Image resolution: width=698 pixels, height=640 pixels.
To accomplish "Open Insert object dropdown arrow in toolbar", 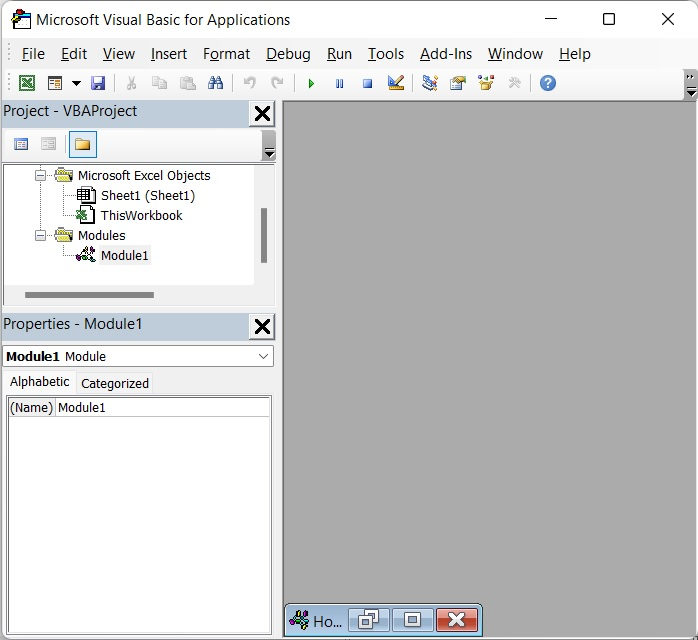I will 77,83.
